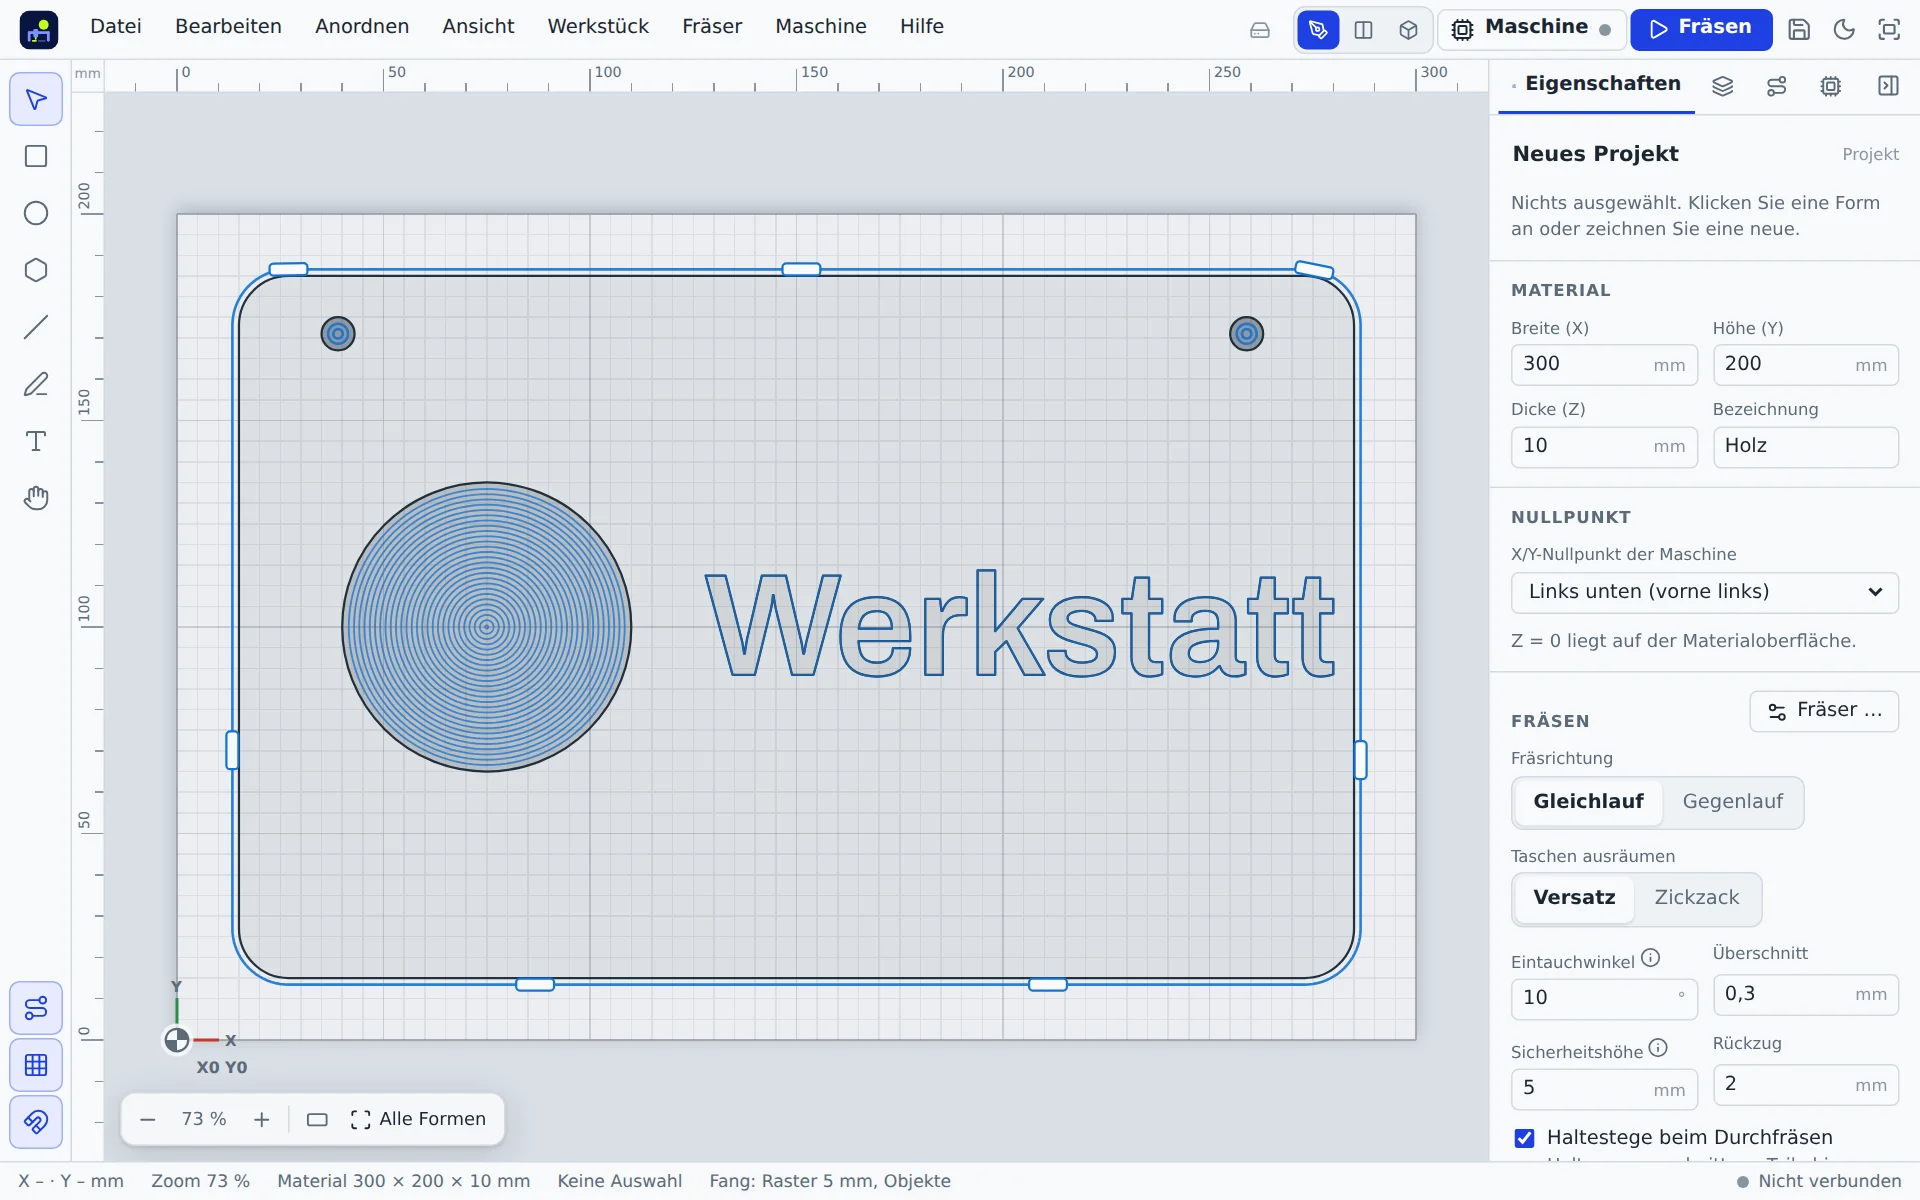Open the Fräser menu
The width and height of the screenshot is (1920, 1200).
[x=712, y=27]
